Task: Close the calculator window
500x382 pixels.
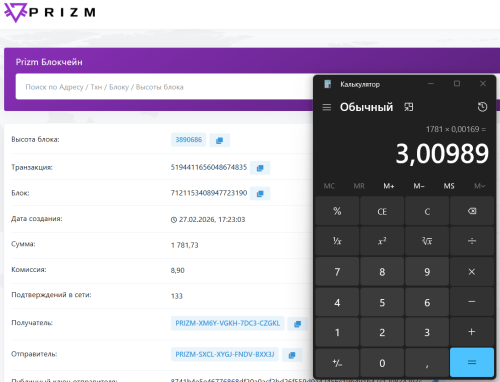Action: point(483,84)
